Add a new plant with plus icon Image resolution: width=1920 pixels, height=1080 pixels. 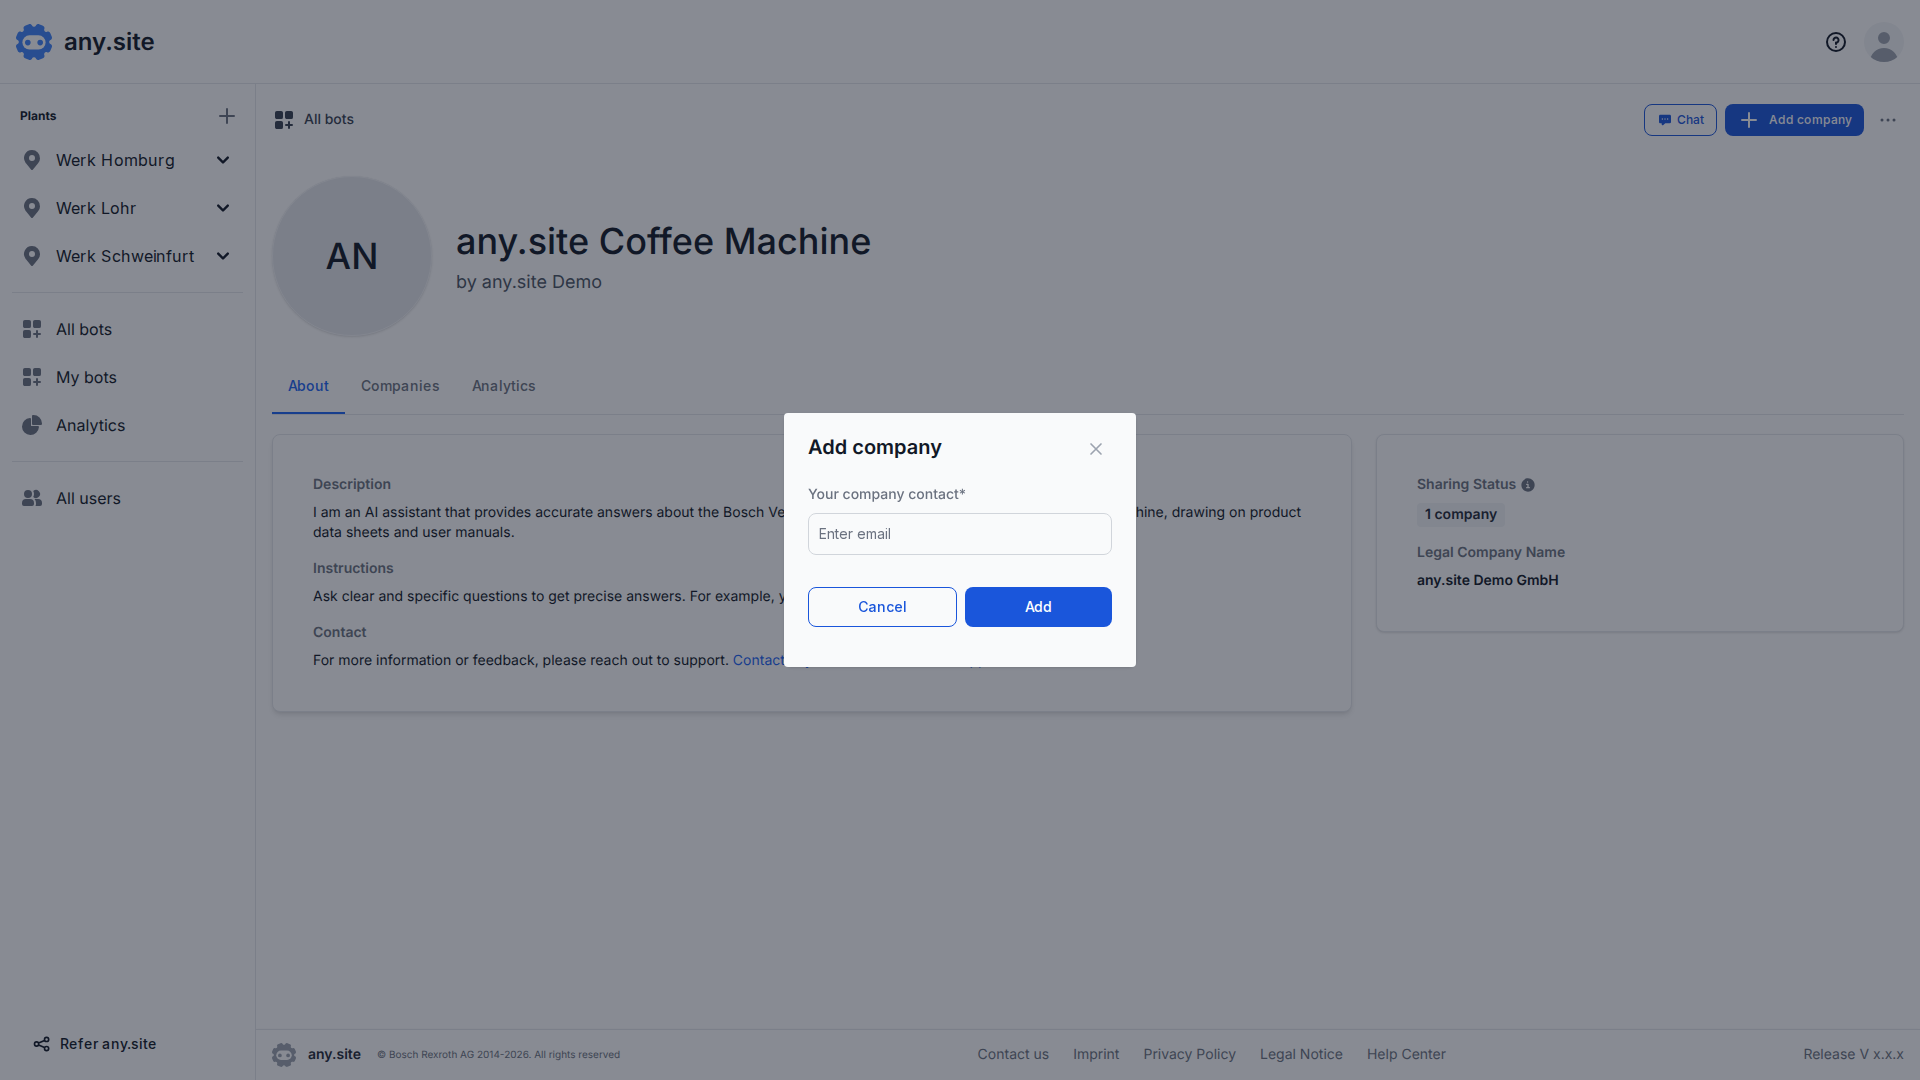click(227, 116)
